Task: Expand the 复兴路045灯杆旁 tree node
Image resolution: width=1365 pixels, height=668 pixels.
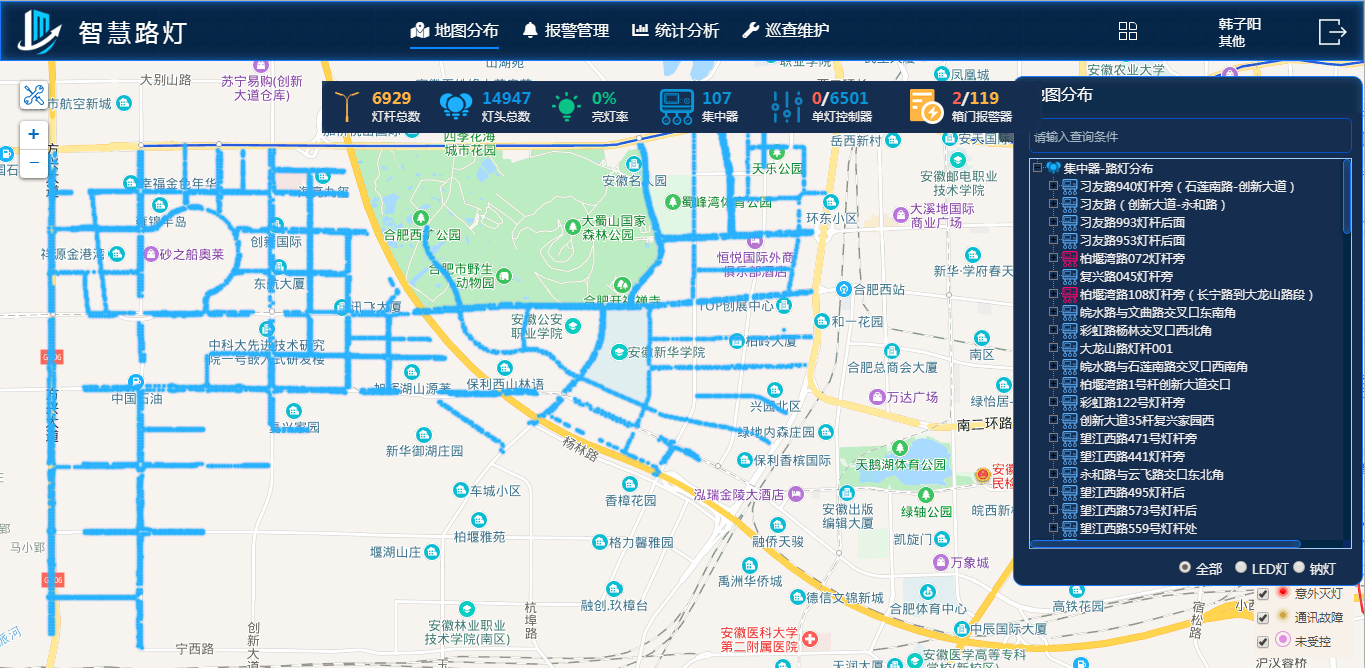Action: 1053,276
